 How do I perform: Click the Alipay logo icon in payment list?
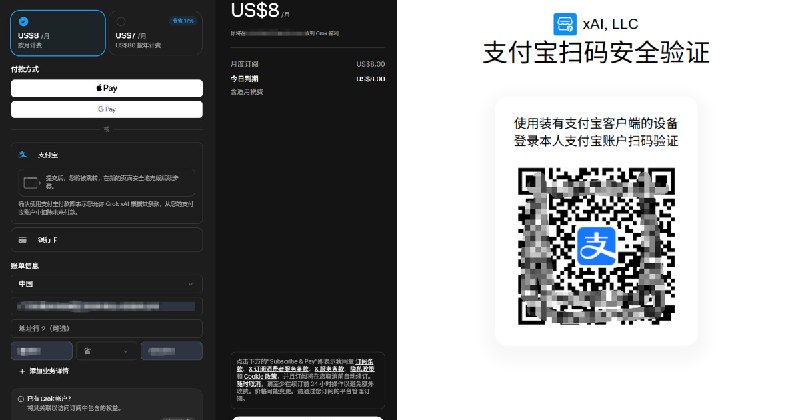pos(22,155)
